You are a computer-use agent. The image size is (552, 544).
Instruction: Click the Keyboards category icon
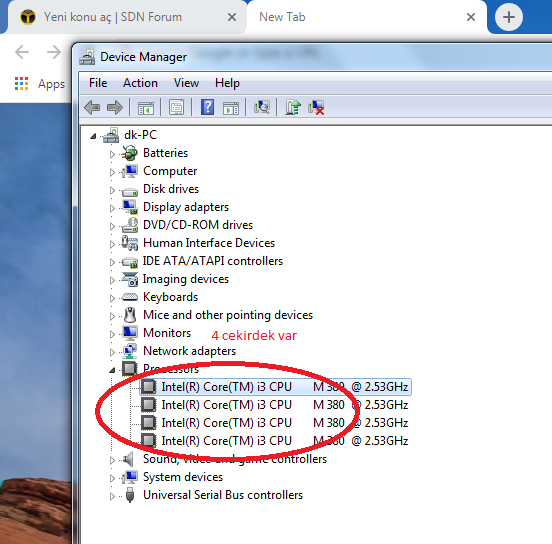point(130,297)
